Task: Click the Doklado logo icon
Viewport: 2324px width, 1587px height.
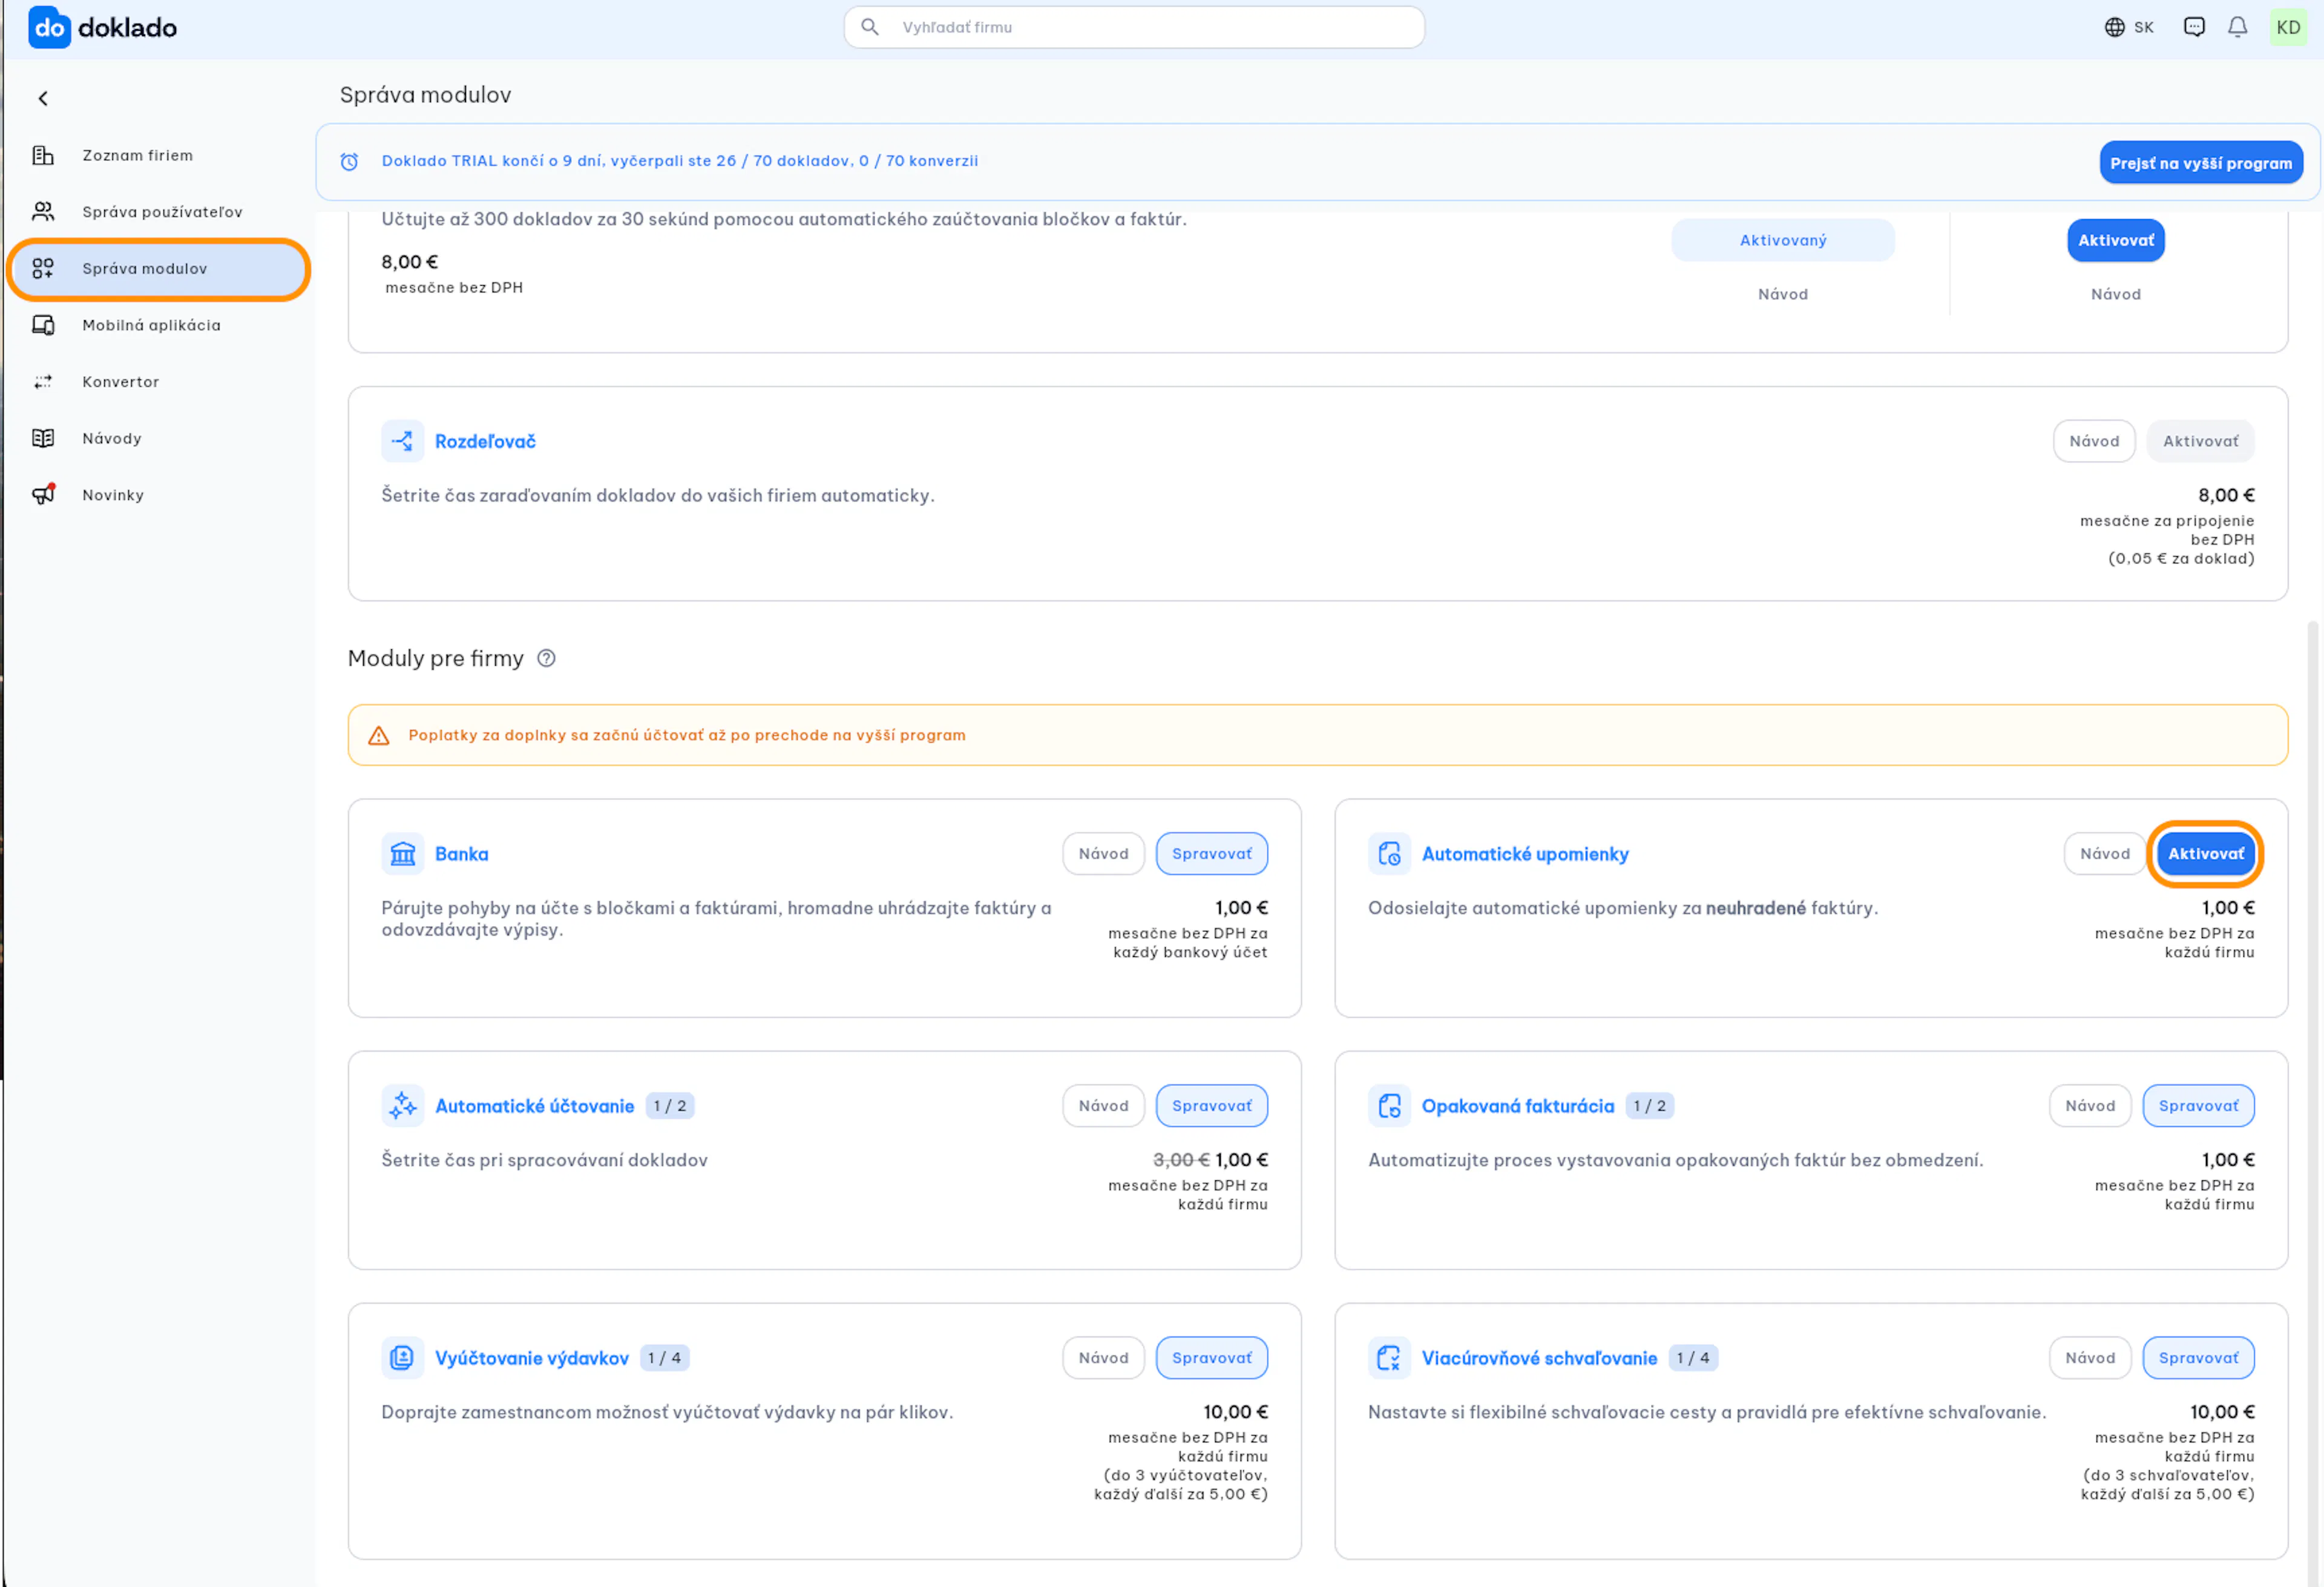Action: pos(49,27)
